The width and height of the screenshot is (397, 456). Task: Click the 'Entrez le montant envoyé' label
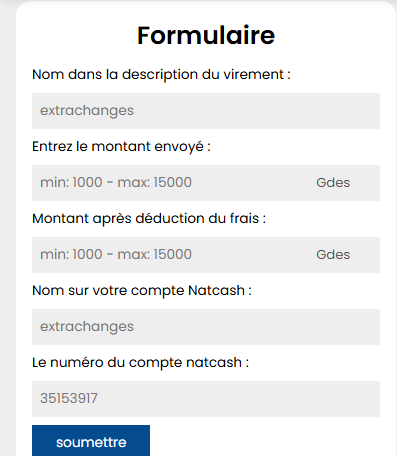[121, 147]
